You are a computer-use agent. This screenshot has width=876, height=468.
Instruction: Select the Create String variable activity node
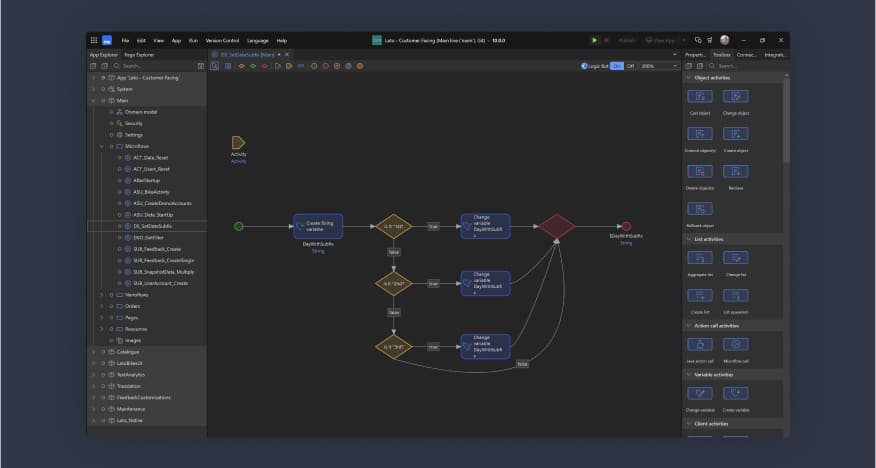(x=318, y=226)
